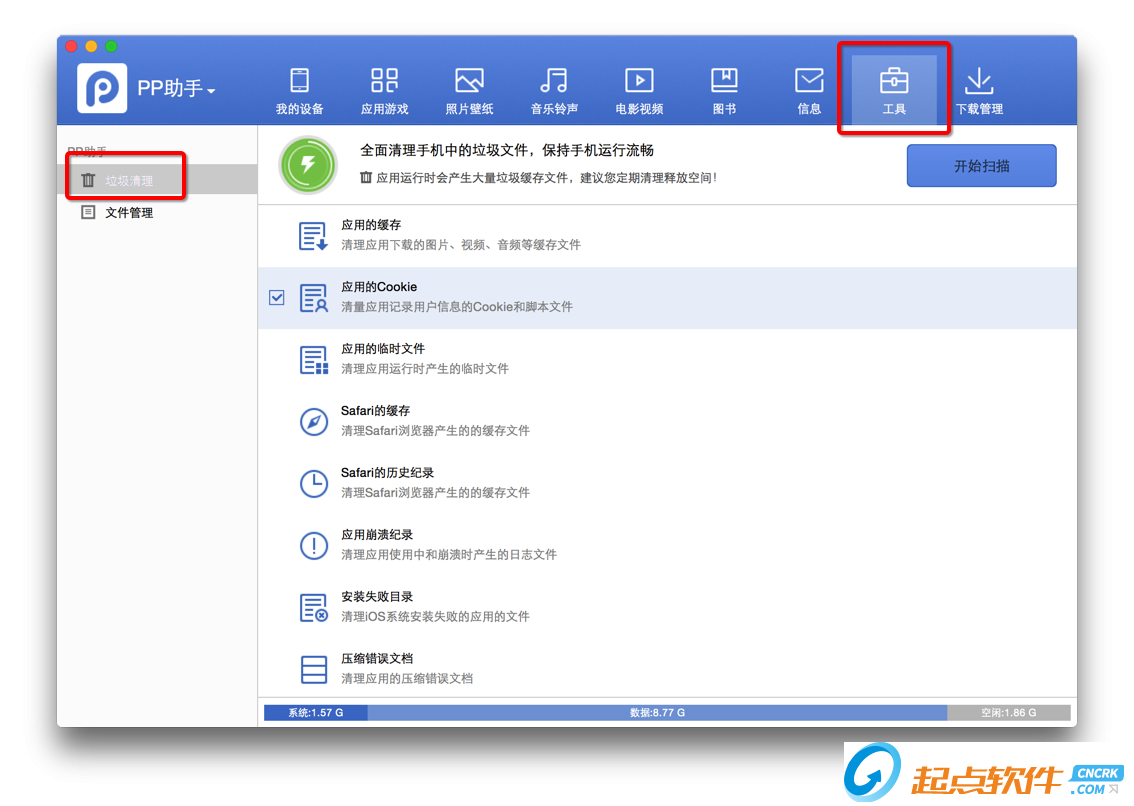Select 文件管理 in the sidebar
The height and width of the screenshot is (806, 1134).
(157, 212)
